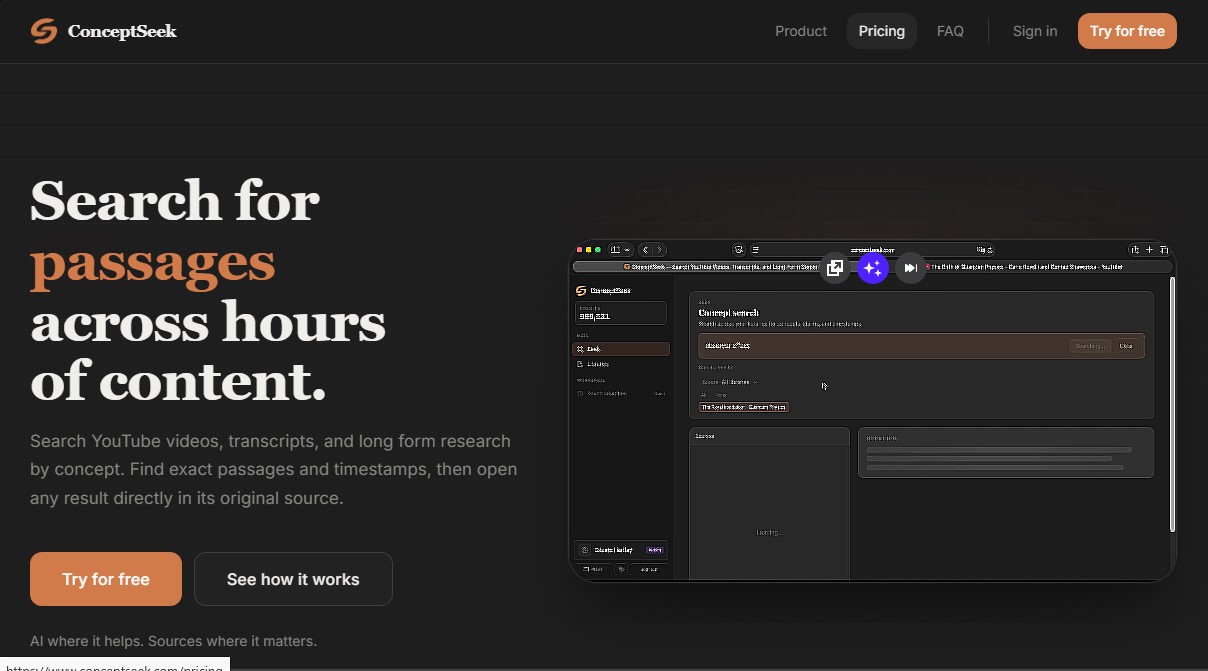Click the credits counter box in the demo sidebar

point(620,313)
